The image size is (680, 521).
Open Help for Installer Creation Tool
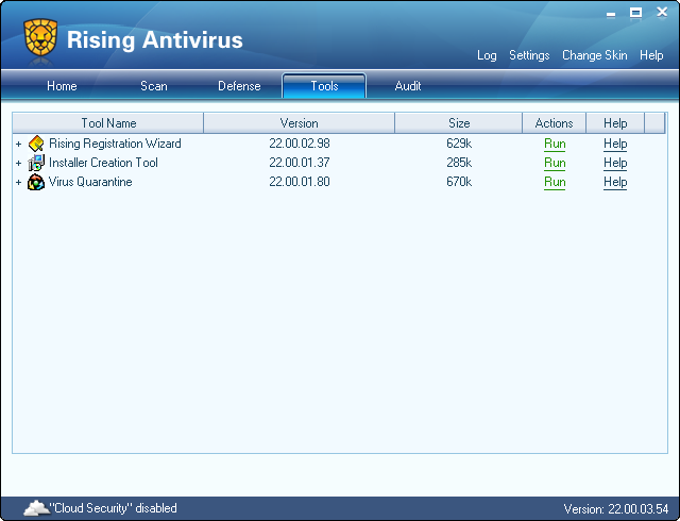point(615,163)
